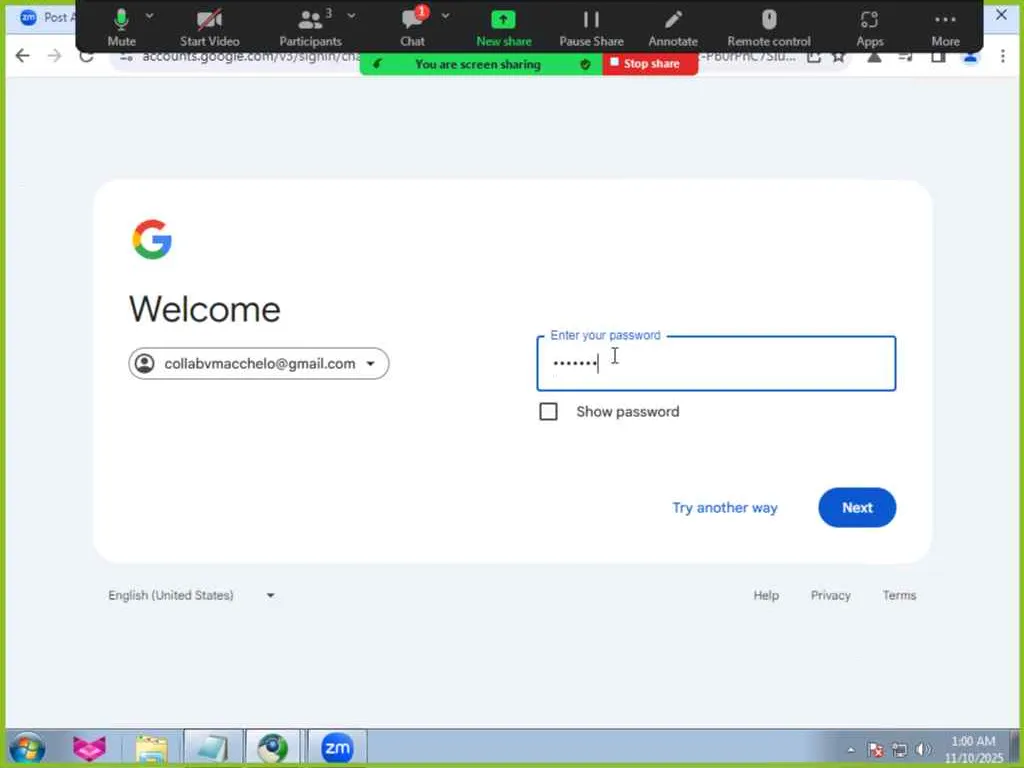Open the browser profile avatar
1024x768 pixels.
970,57
